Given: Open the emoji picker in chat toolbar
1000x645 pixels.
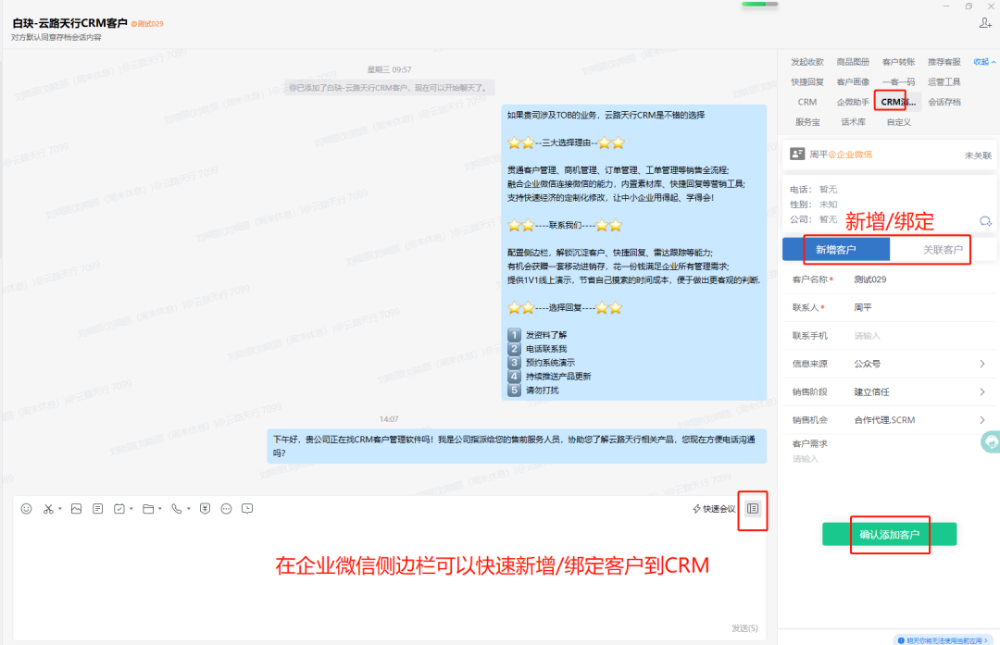Looking at the screenshot, I should 26,508.
